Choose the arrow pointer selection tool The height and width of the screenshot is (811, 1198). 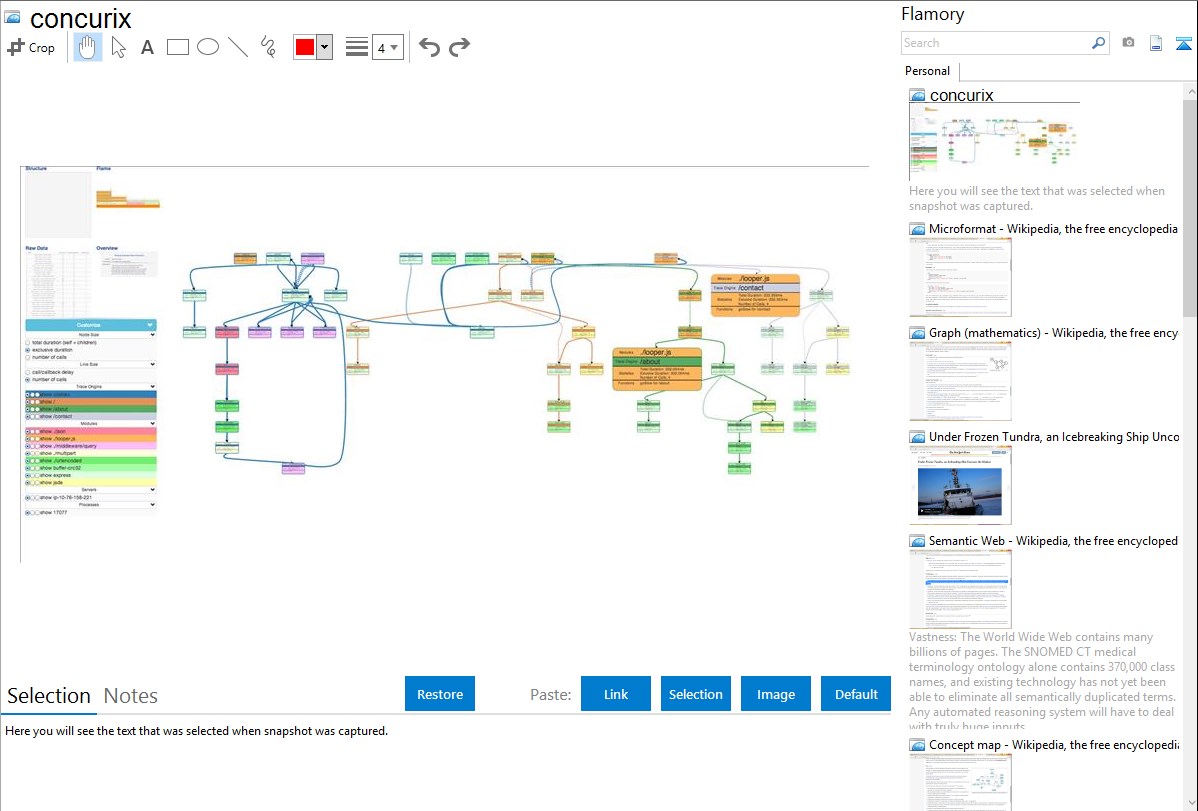pos(118,47)
